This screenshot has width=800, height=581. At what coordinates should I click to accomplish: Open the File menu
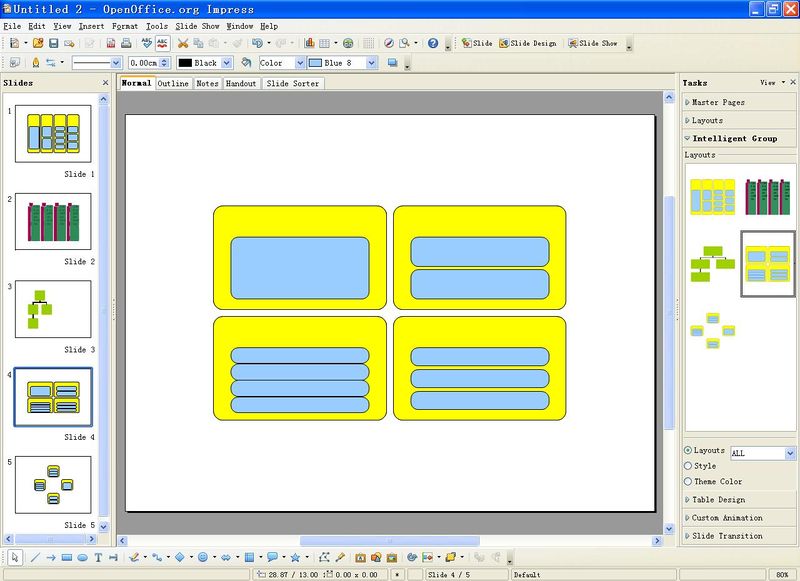12,26
